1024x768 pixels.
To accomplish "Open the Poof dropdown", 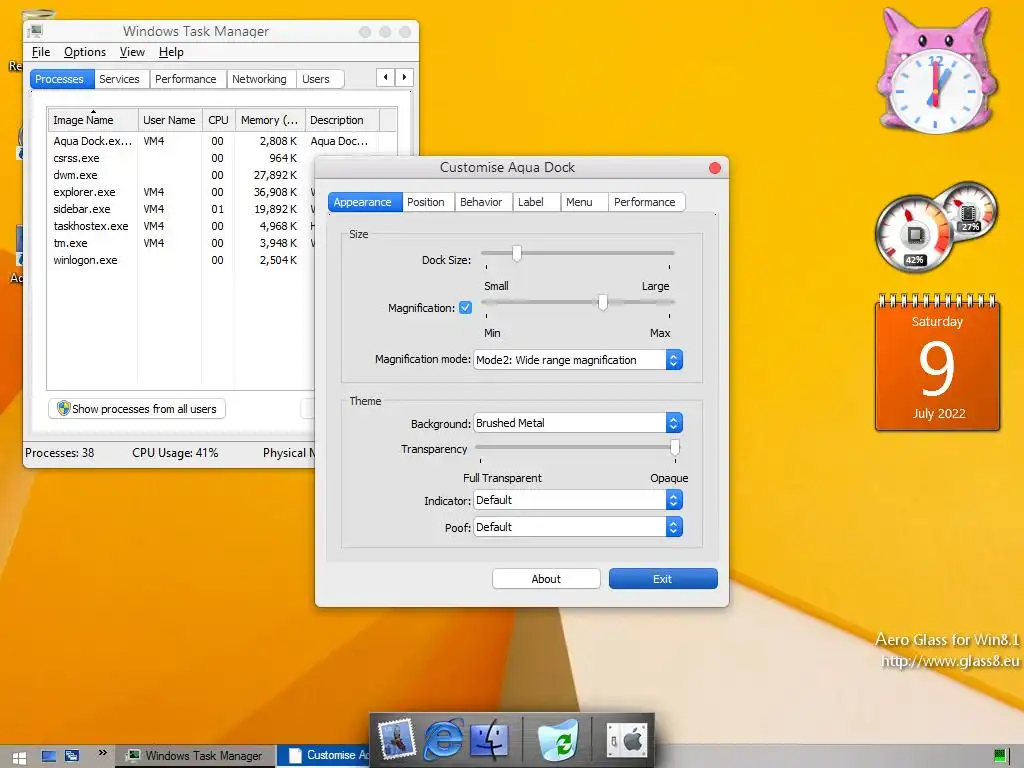I will click(x=578, y=527).
